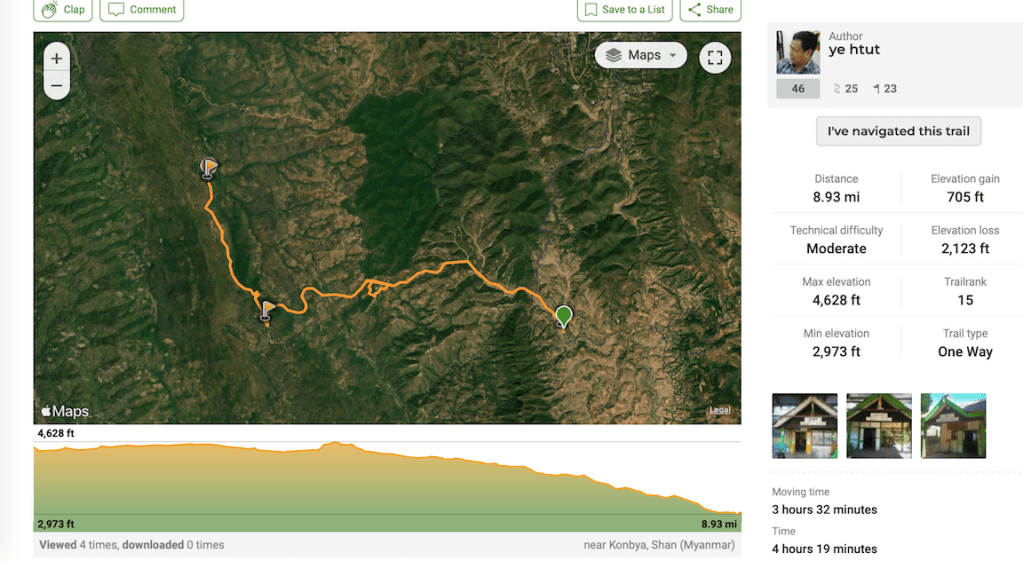The width and height of the screenshot is (1023, 561).
Task: Add a Comment on this trail
Action: click(x=142, y=10)
